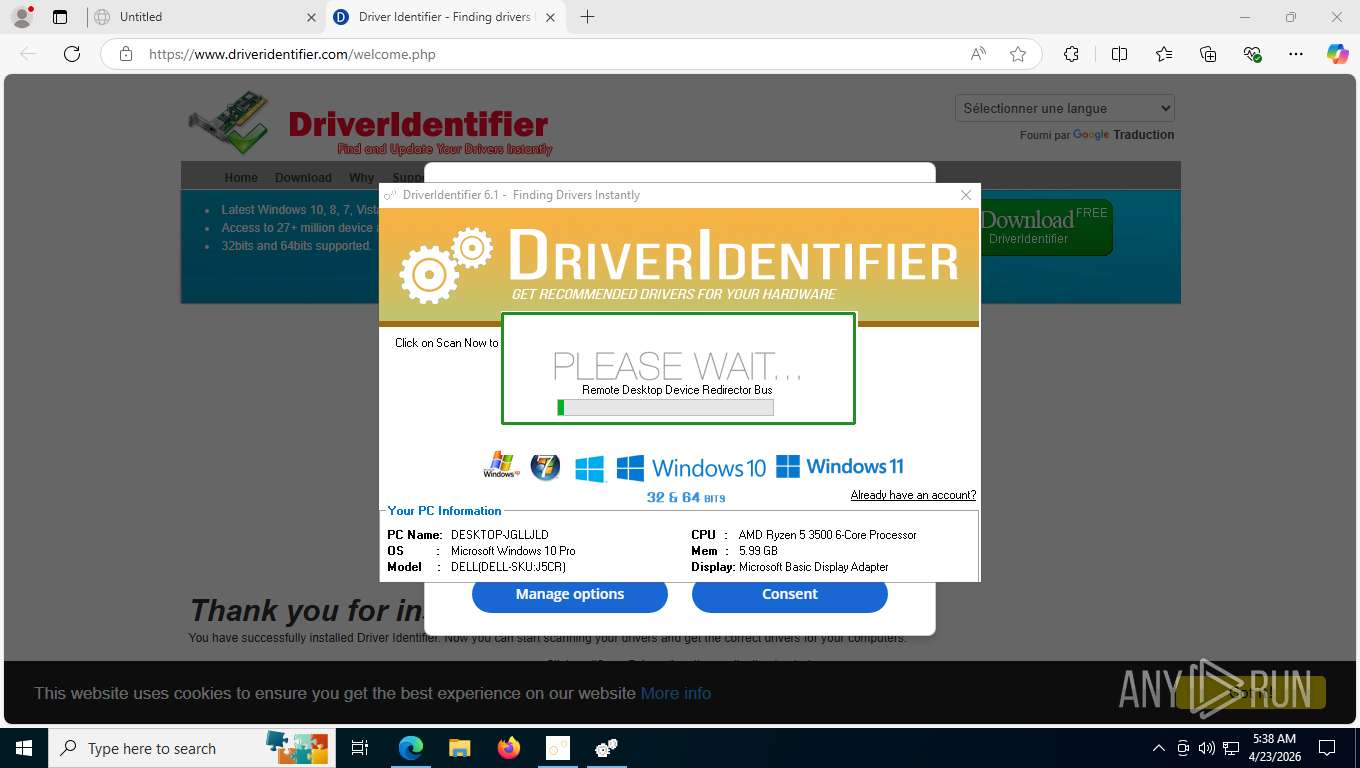Launch Microsoft Edge from taskbar

tap(411, 748)
